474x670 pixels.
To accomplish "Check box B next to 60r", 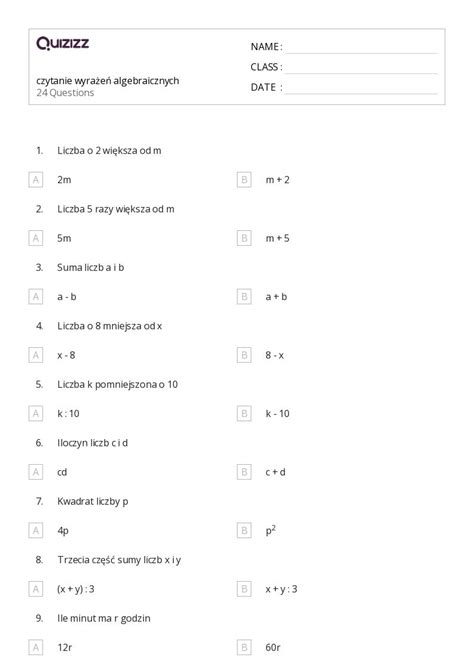I will (244, 648).
